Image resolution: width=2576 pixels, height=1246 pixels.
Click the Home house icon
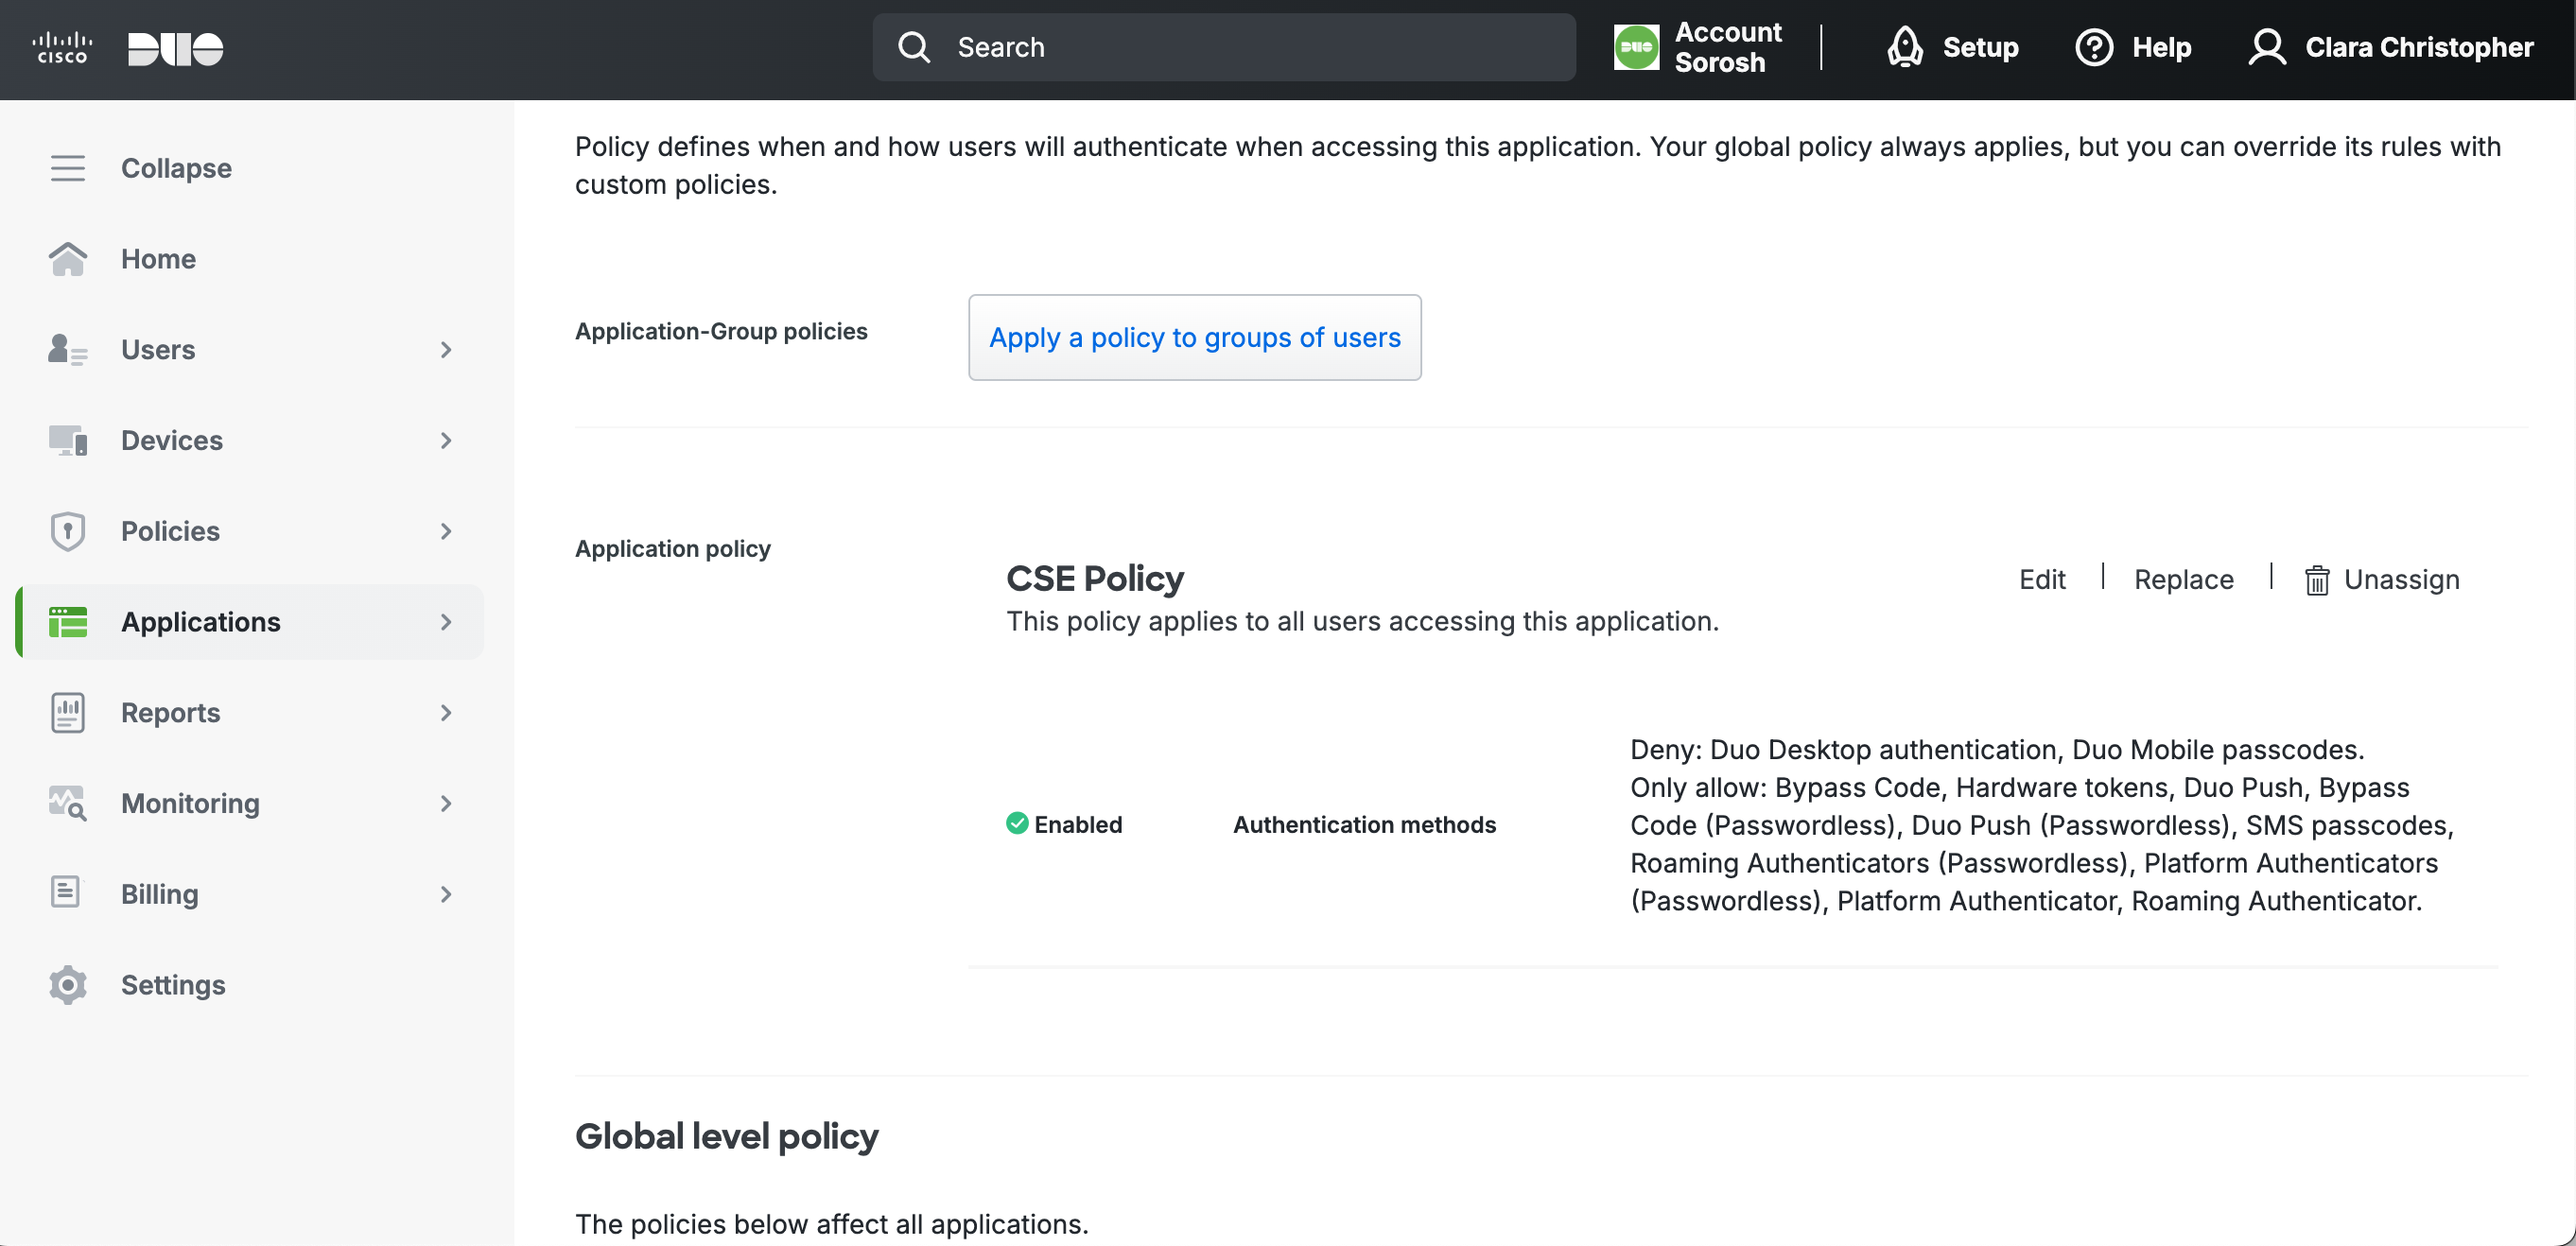[68, 259]
